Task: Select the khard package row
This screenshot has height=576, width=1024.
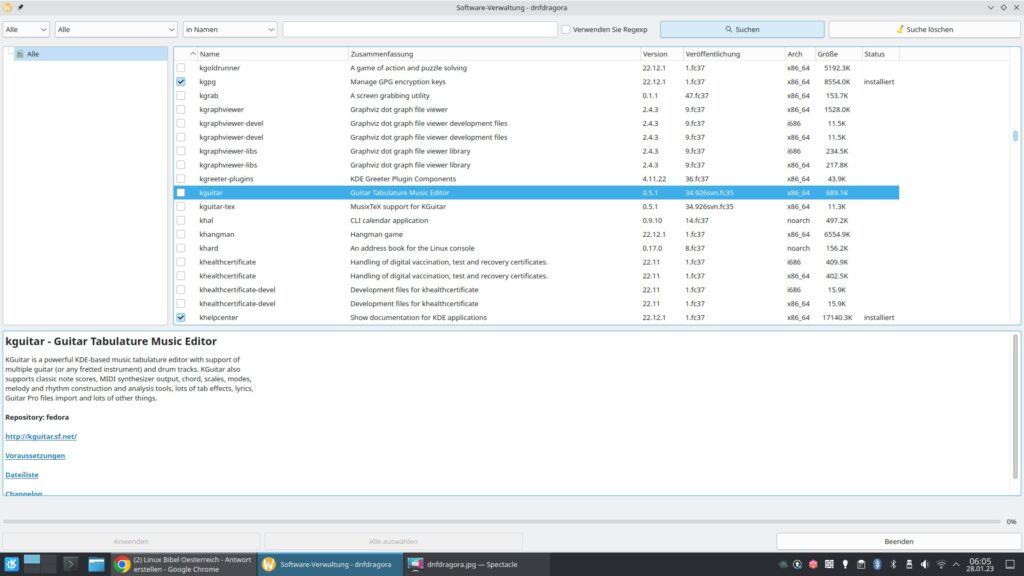Action: (536, 248)
